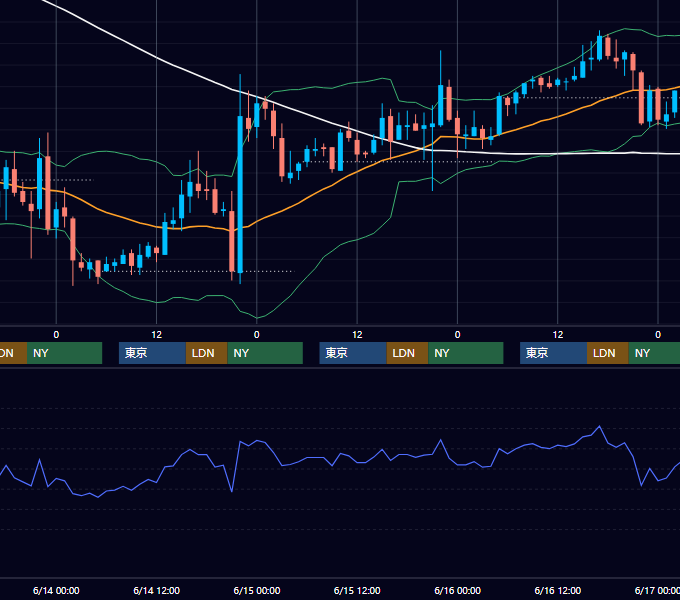Click the 6/16 00:00 date label
This screenshot has width=680, height=600.
(x=458, y=590)
